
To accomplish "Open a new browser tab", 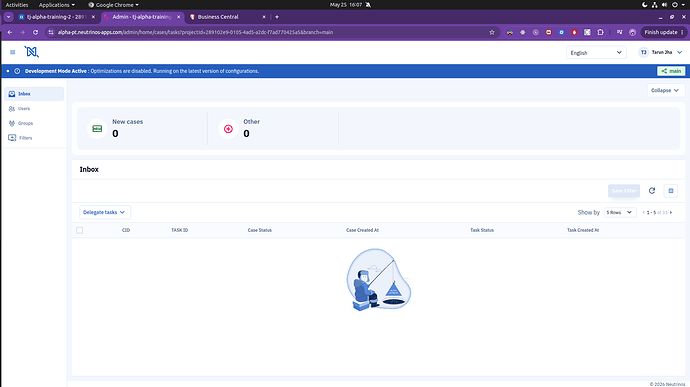I will (277, 17).
